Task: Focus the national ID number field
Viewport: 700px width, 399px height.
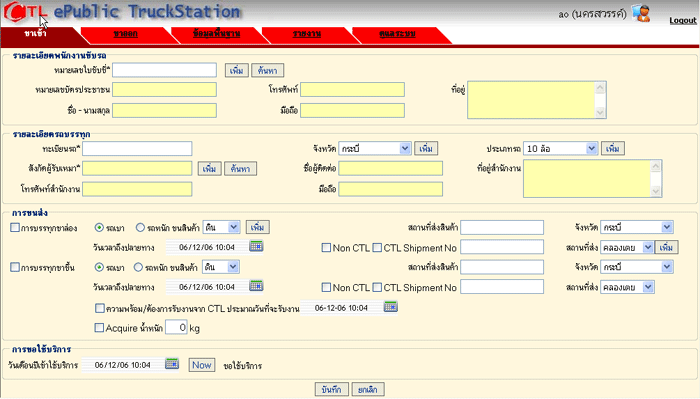Action: pyautogui.click(x=164, y=89)
